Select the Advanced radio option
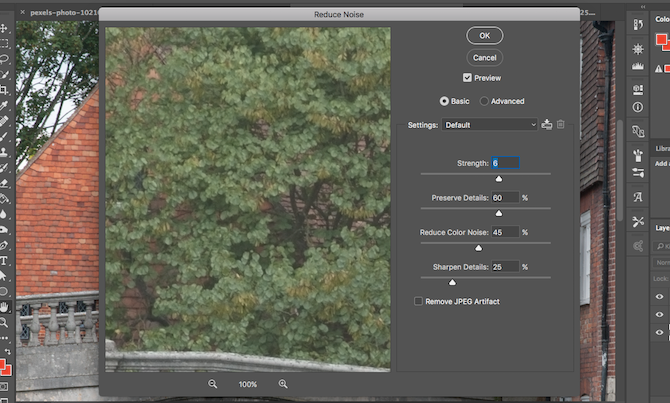The height and width of the screenshot is (403, 670). [485, 101]
